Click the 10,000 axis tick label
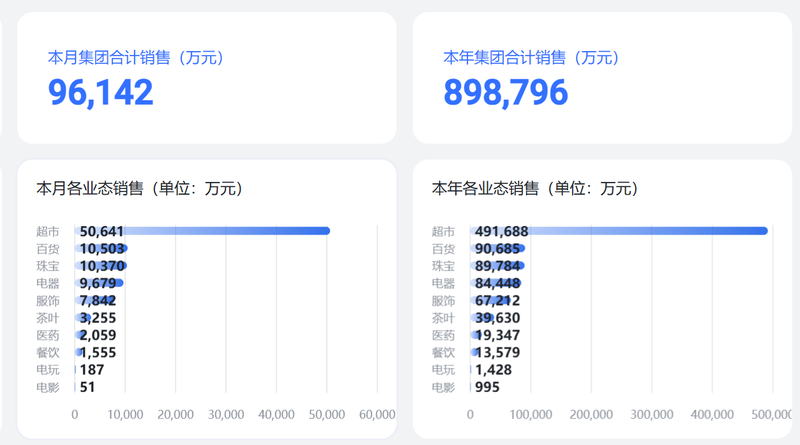Screen dimensions: 800x445 tap(125, 414)
